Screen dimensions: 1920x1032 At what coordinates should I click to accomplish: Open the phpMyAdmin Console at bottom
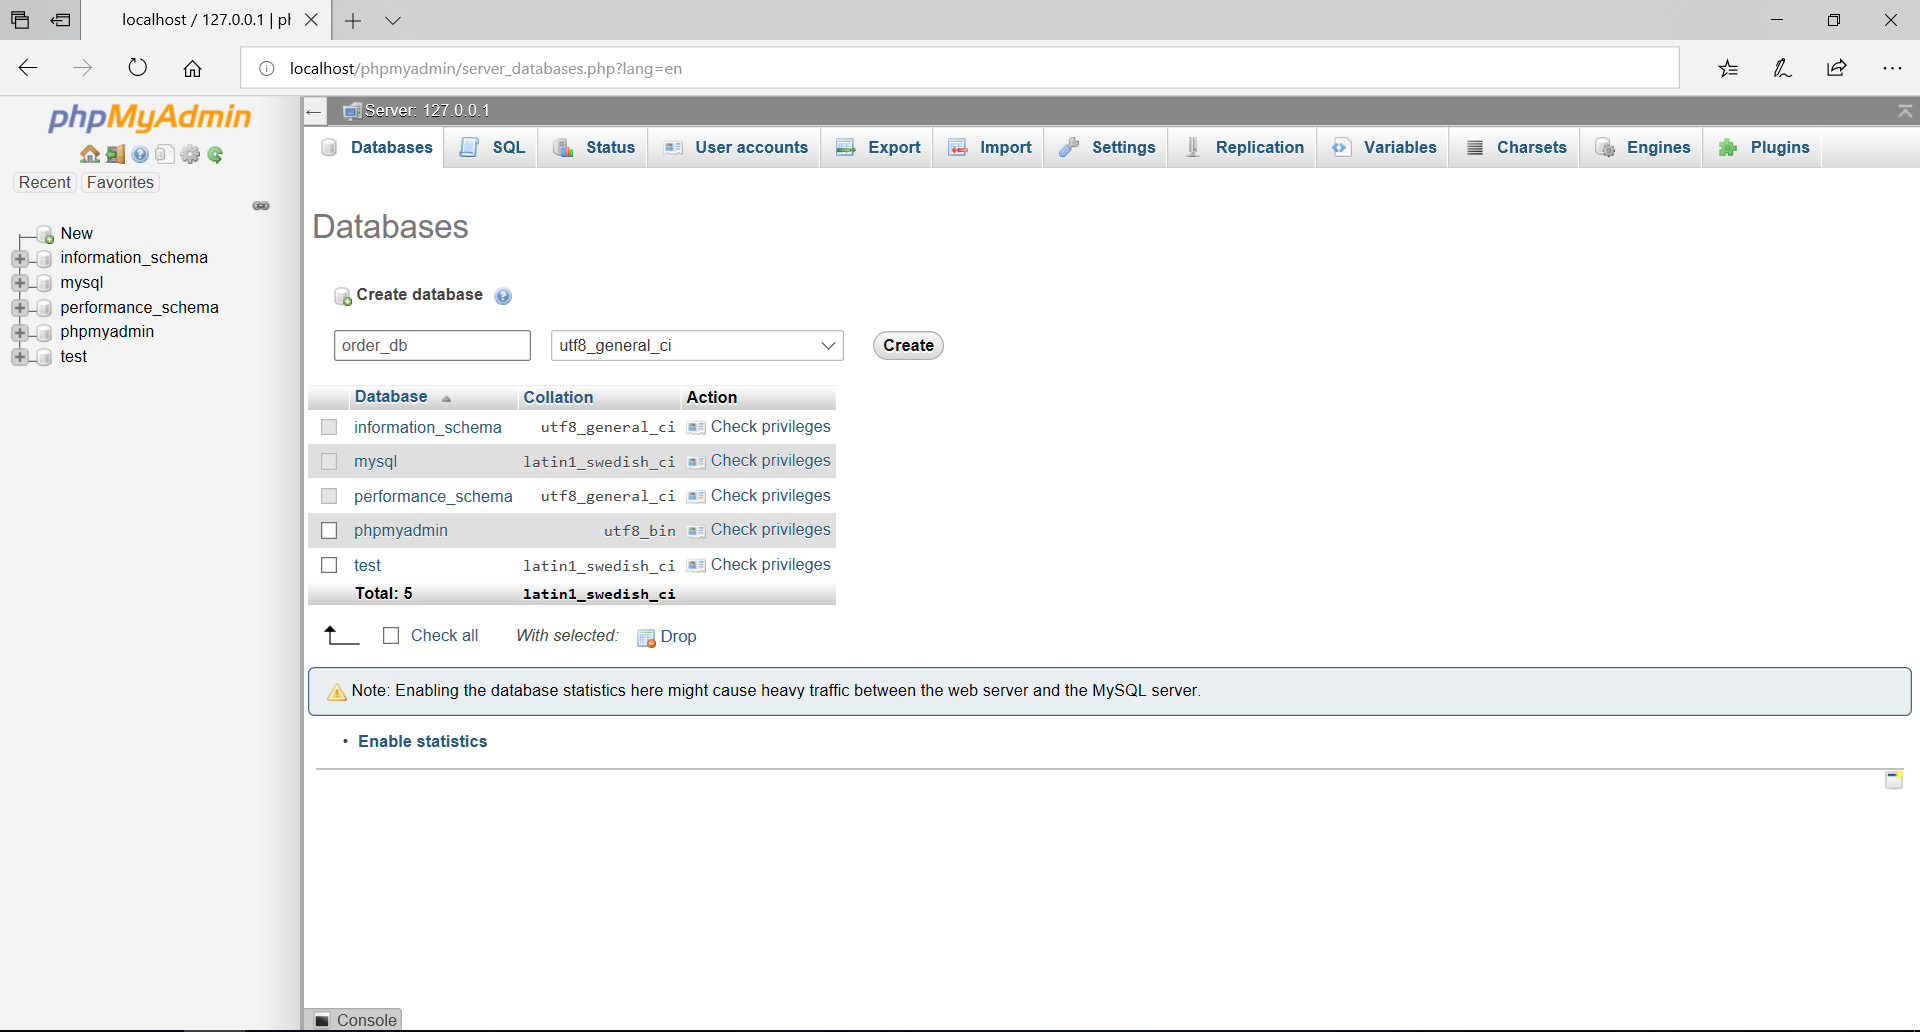point(354,1019)
